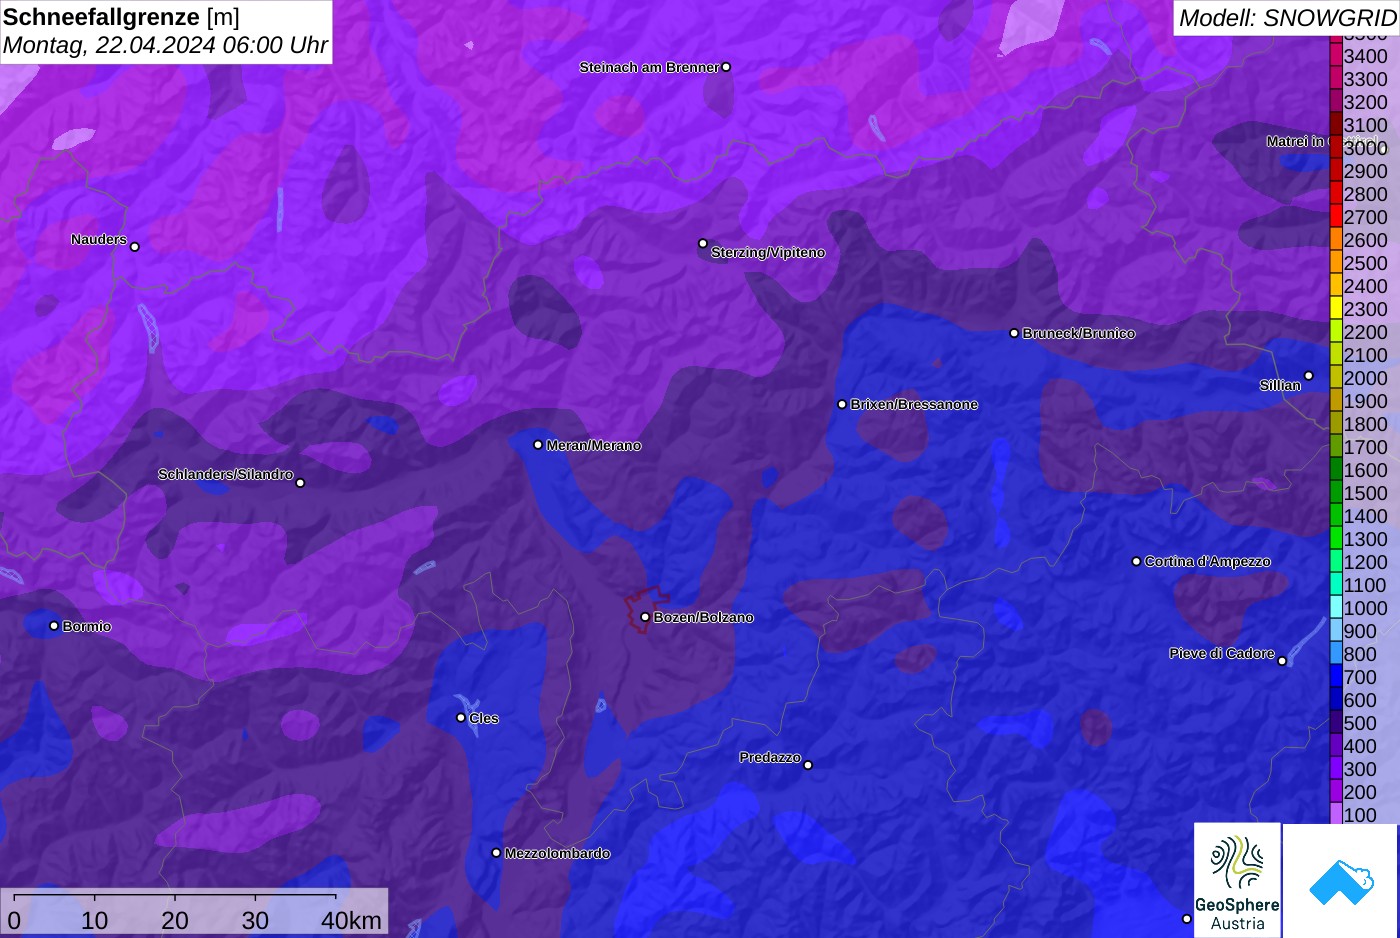This screenshot has width=1400, height=938.
Task: Click the Bozen/Bolzano label text
Action: click(704, 617)
